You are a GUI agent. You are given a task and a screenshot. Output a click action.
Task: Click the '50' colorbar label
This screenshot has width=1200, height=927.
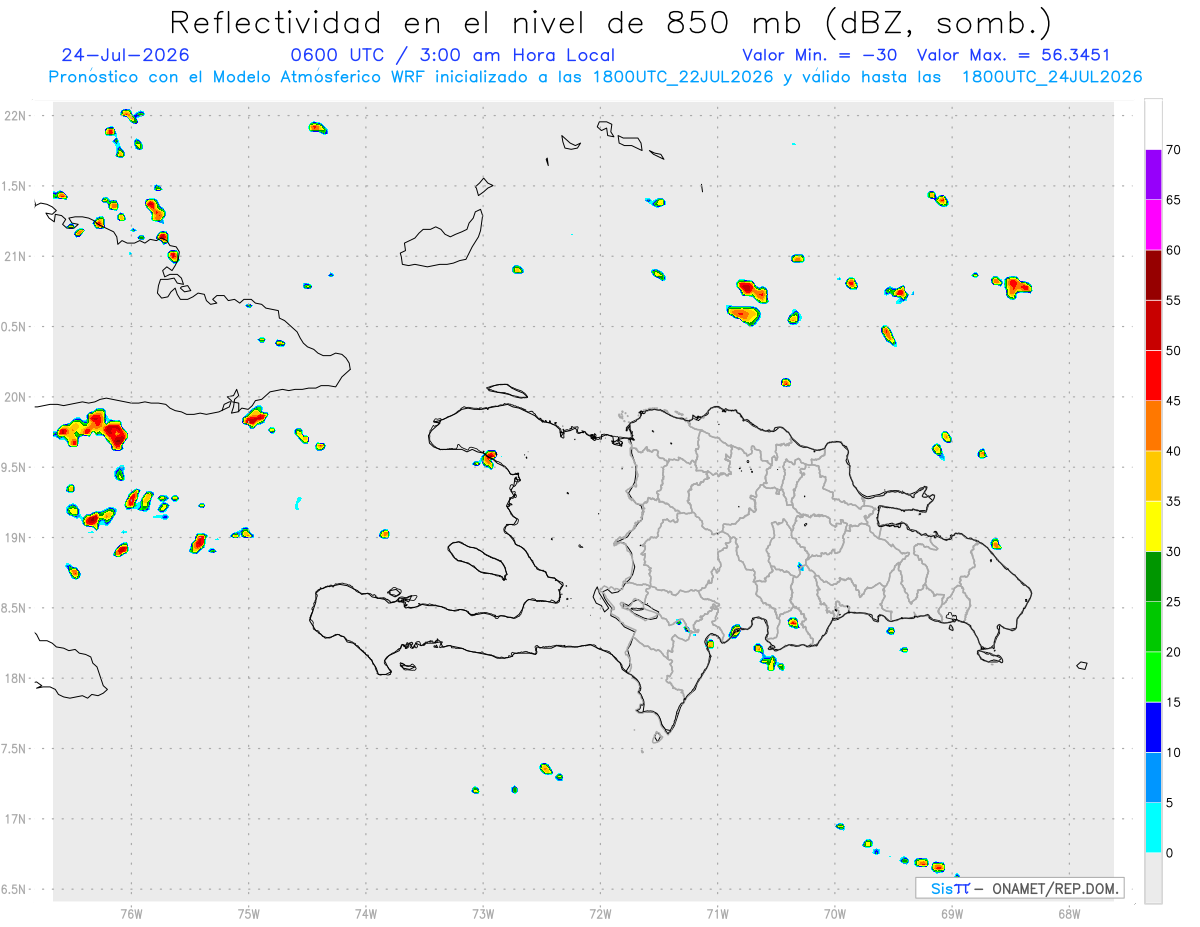tap(1173, 351)
